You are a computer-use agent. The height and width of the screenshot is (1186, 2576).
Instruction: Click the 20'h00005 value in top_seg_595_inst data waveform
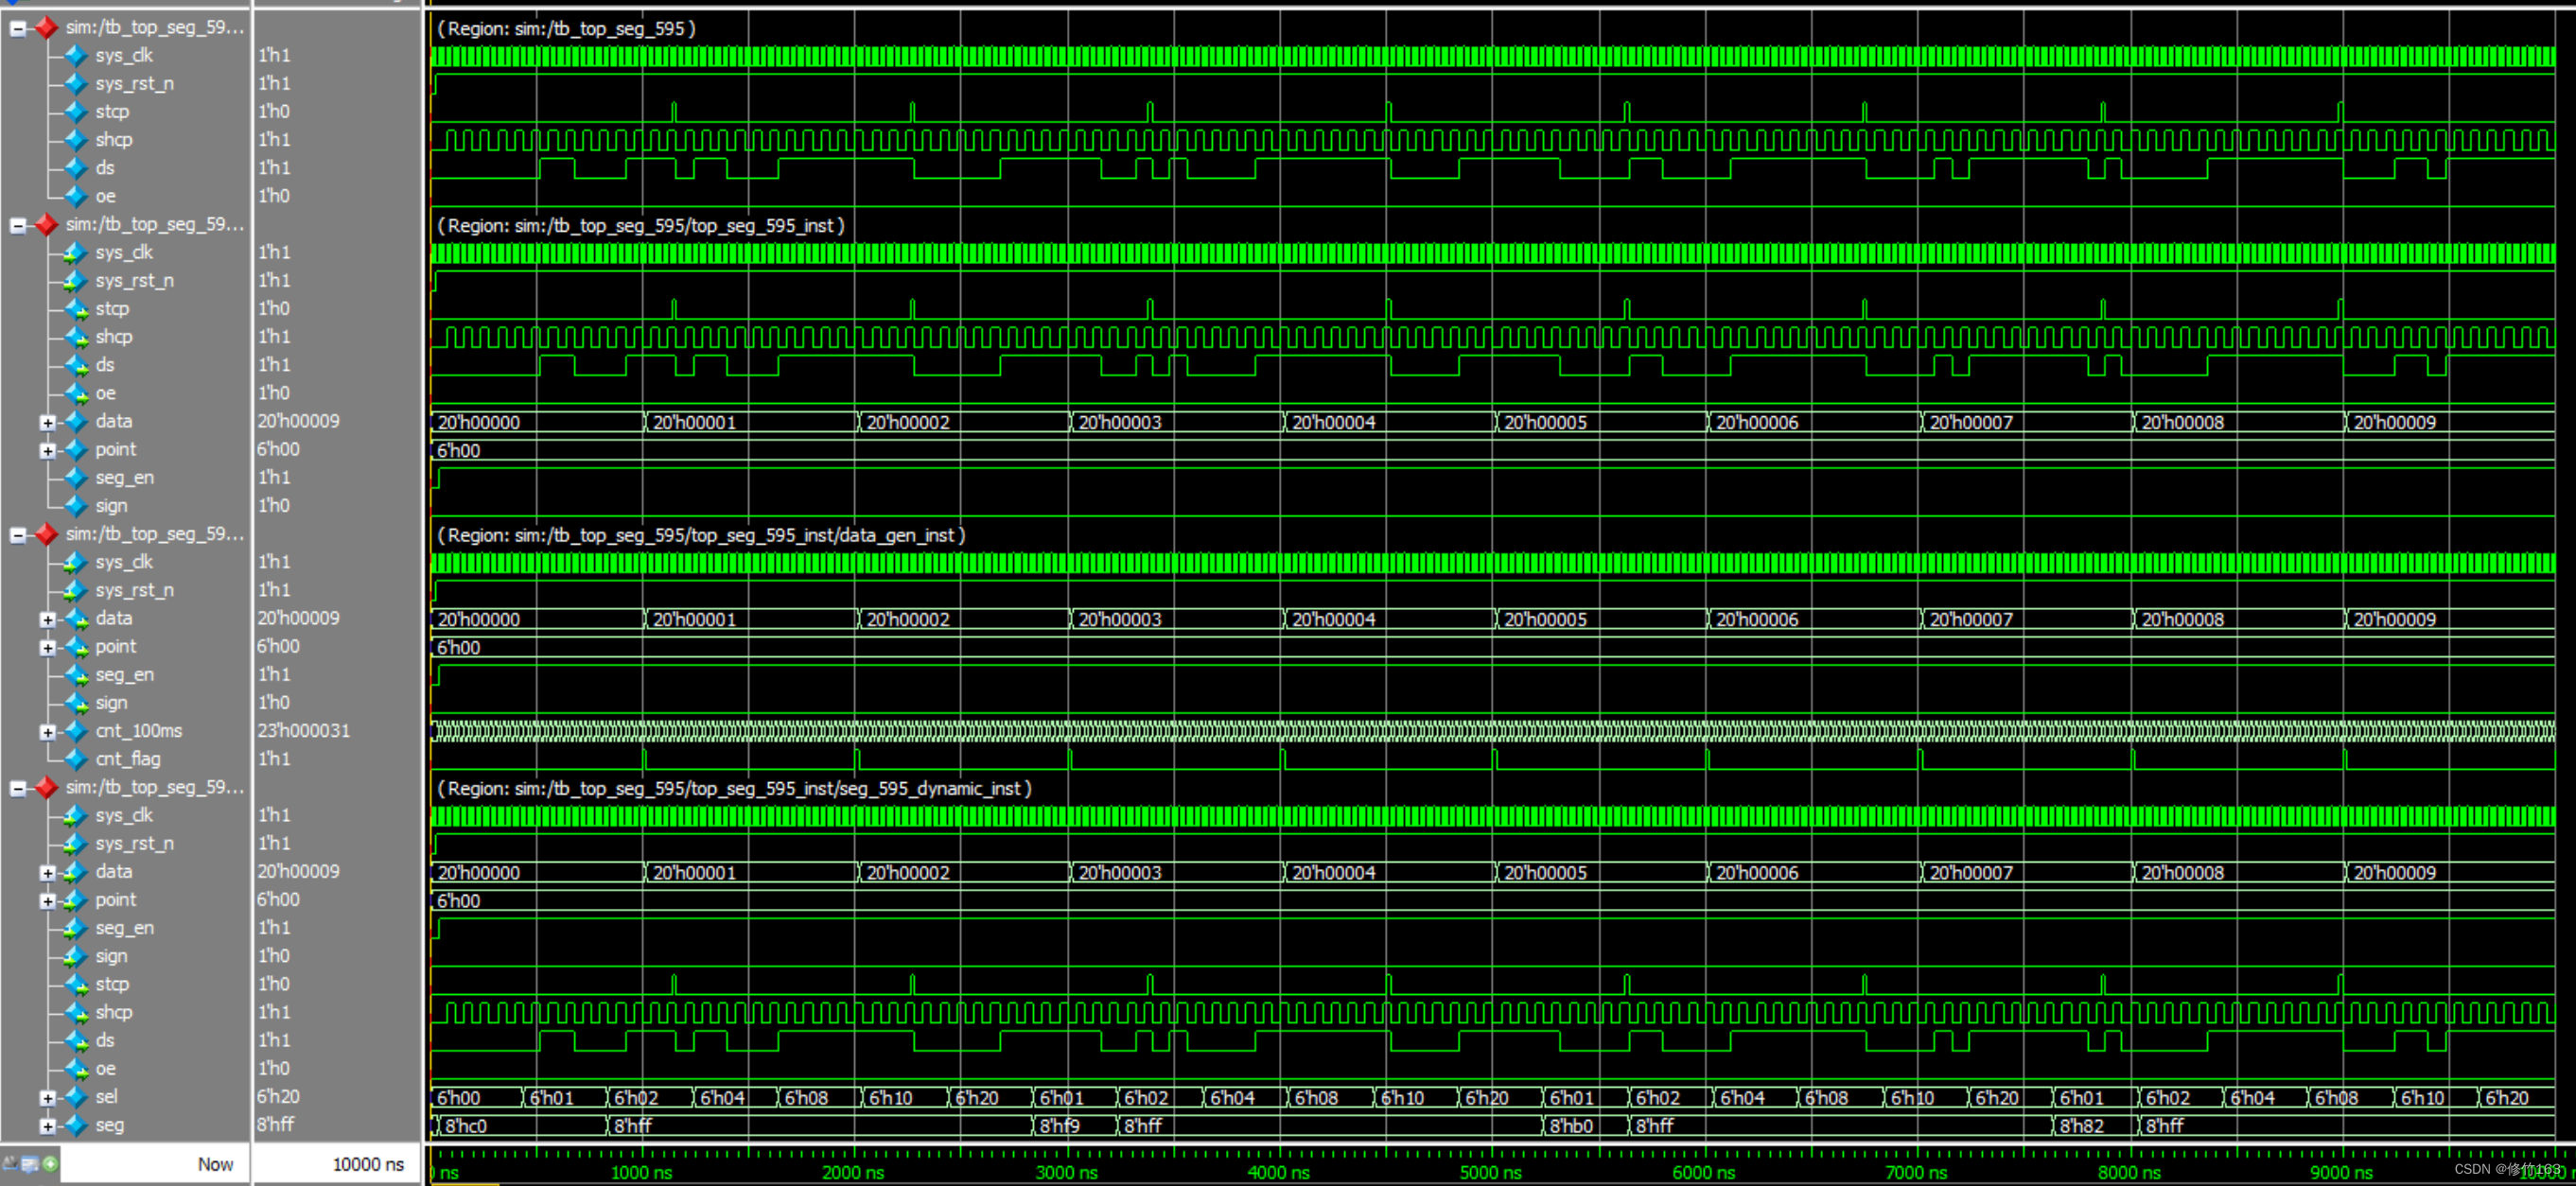point(1545,422)
